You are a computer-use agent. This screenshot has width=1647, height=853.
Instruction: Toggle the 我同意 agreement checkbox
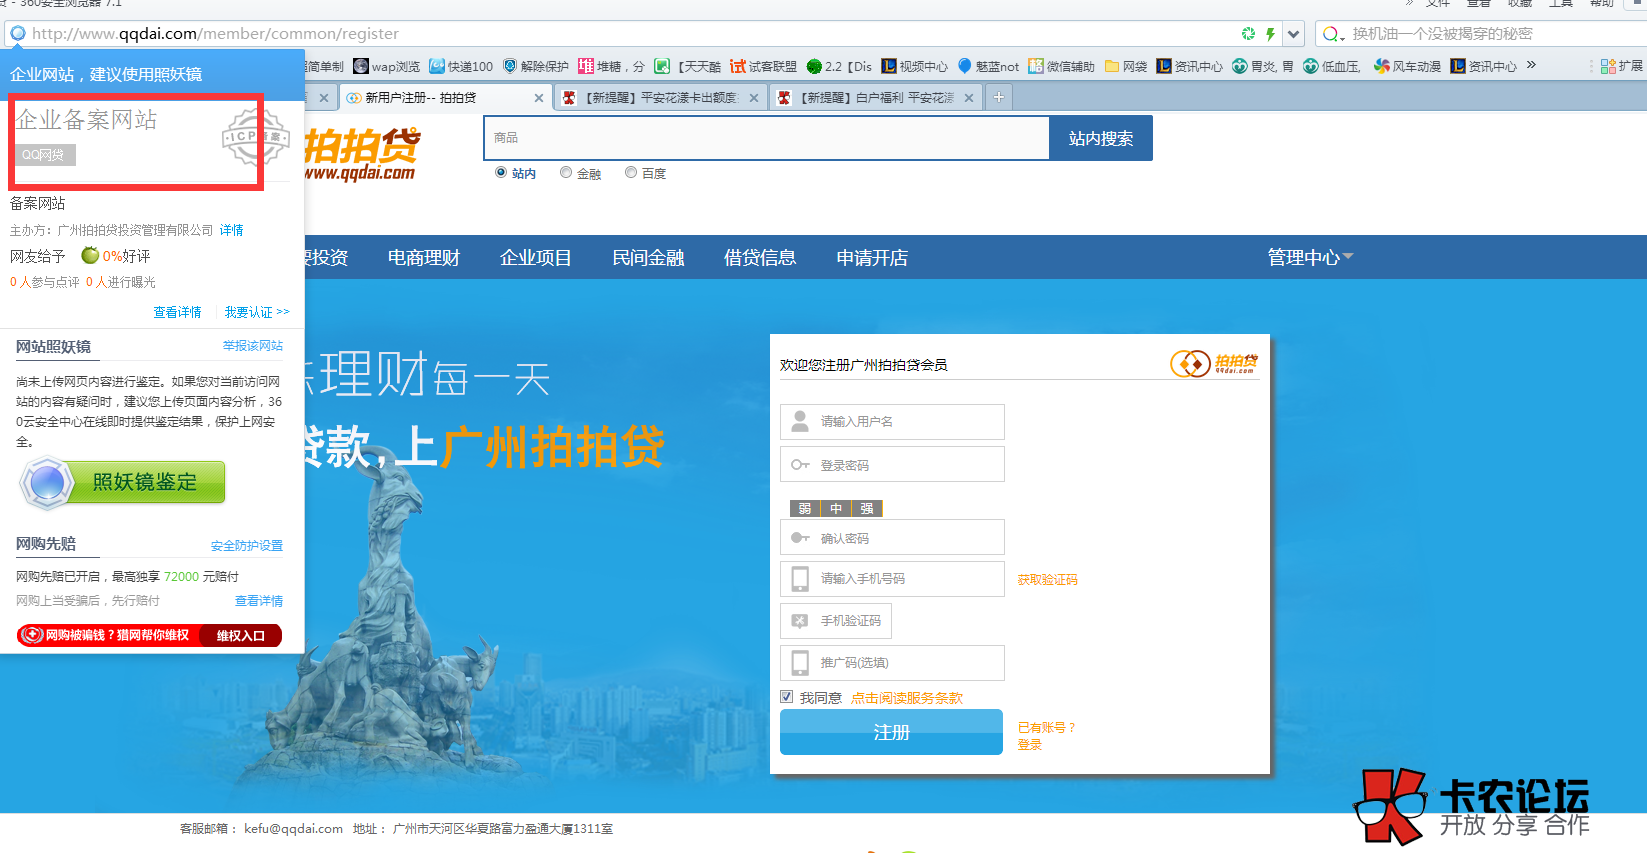point(787,697)
